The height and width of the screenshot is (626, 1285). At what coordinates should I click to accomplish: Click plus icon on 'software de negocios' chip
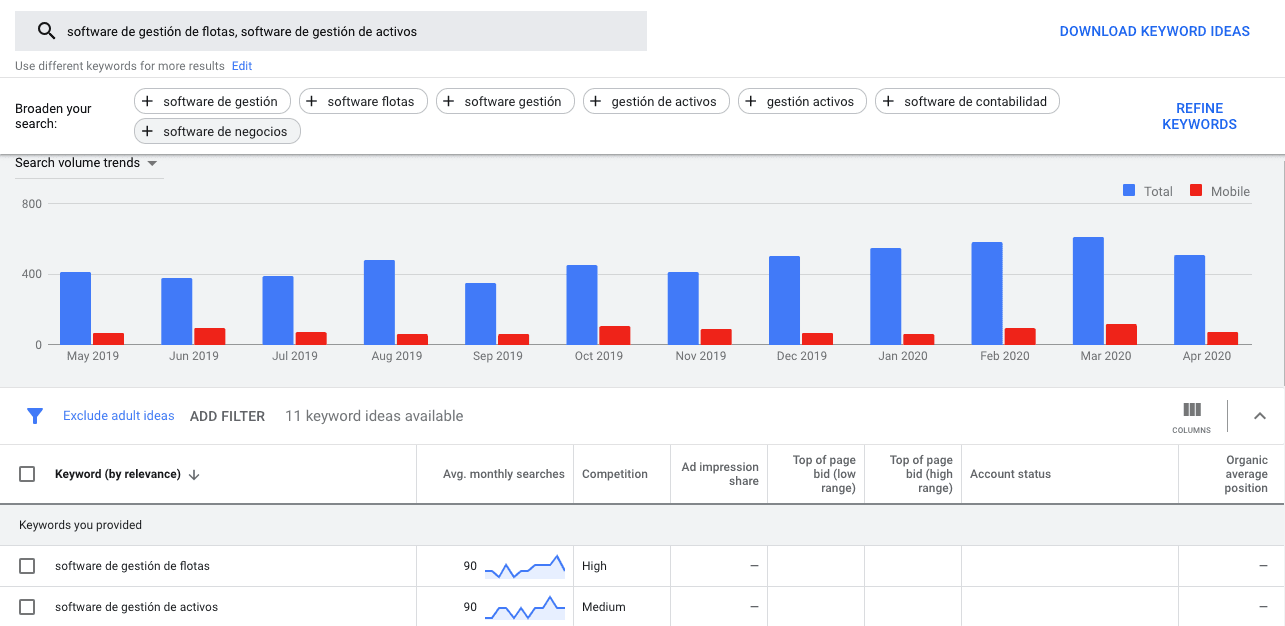click(148, 131)
